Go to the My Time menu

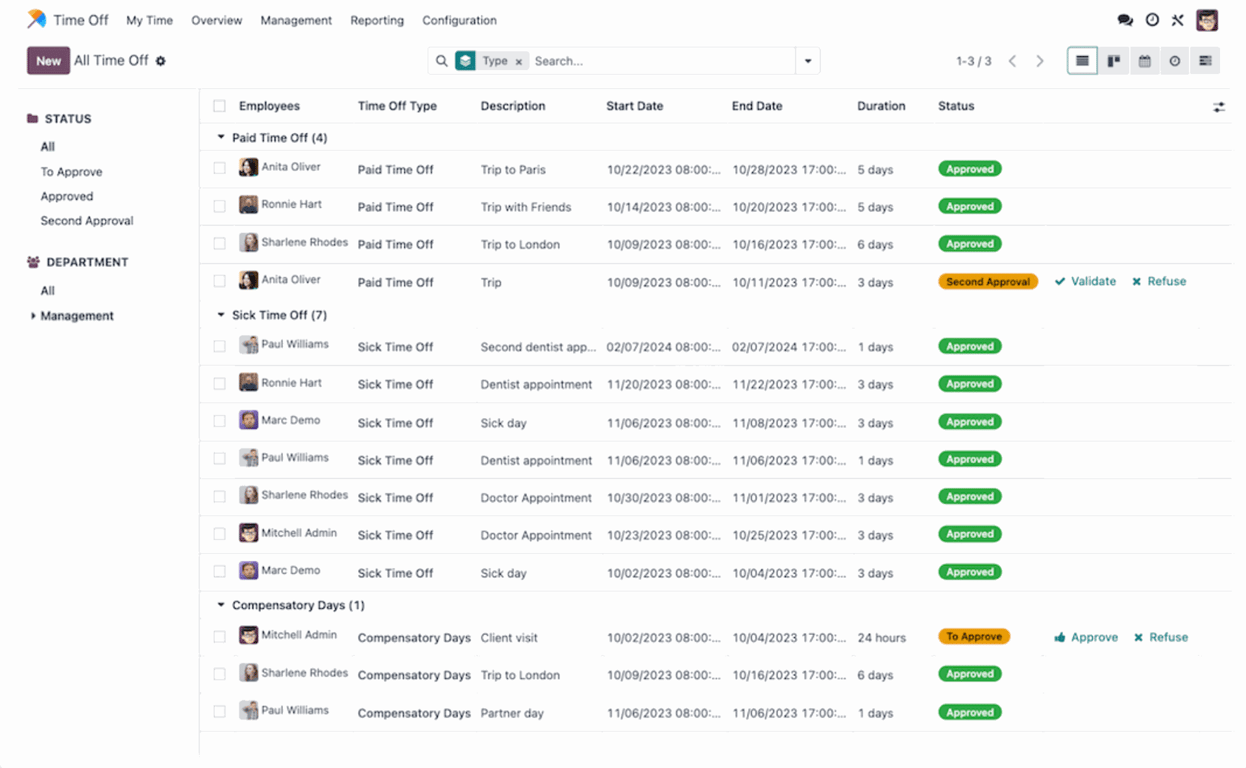coord(149,20)
